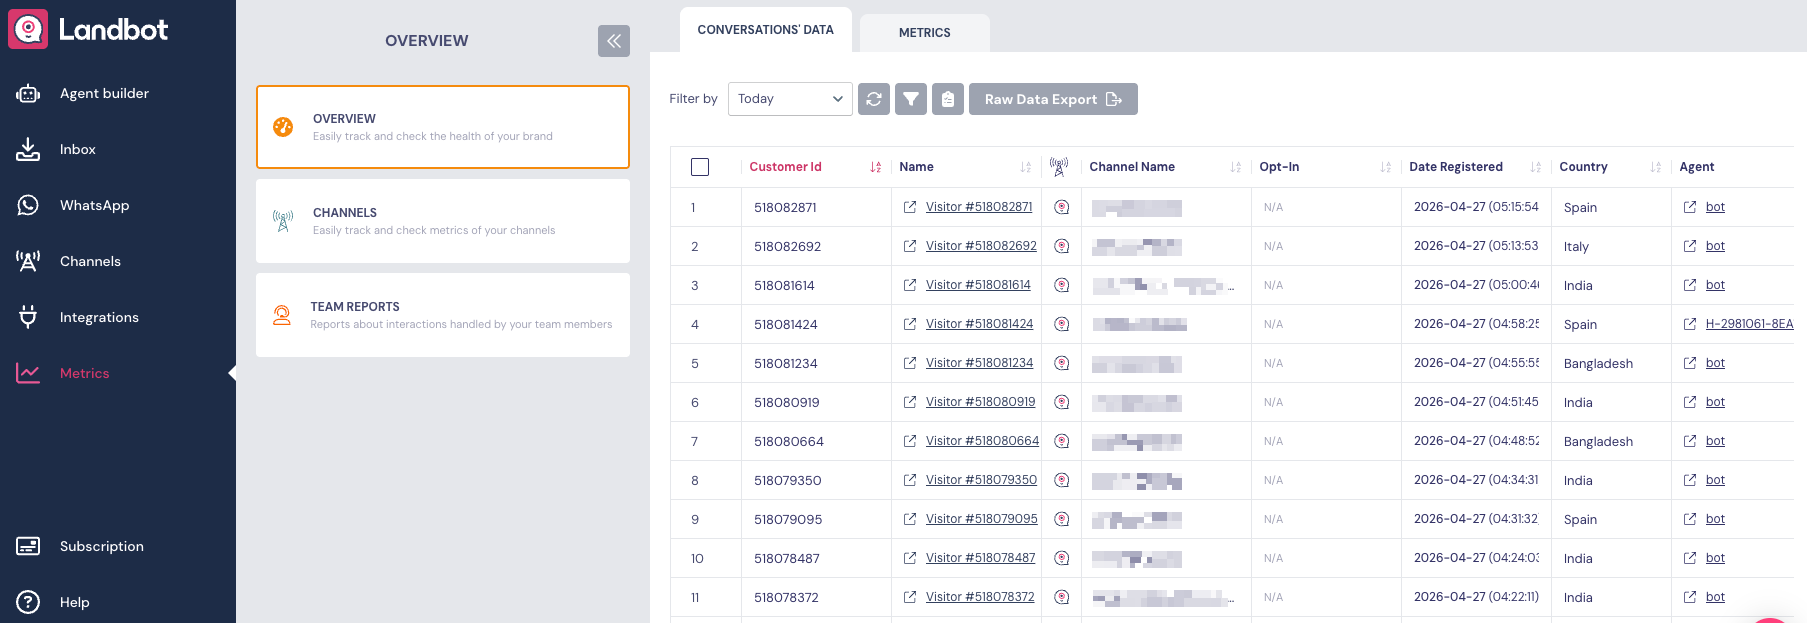The height and width of the screenshot is (623, 1807).
Task: Open the Help question mark icon
Action: 28,602
